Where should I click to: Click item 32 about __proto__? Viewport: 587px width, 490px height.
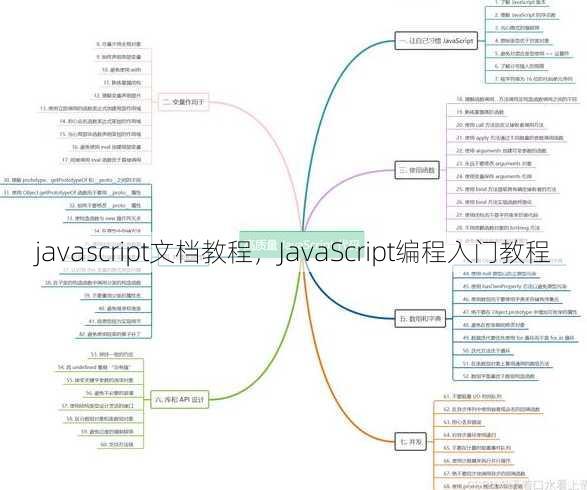click(105, 206)
